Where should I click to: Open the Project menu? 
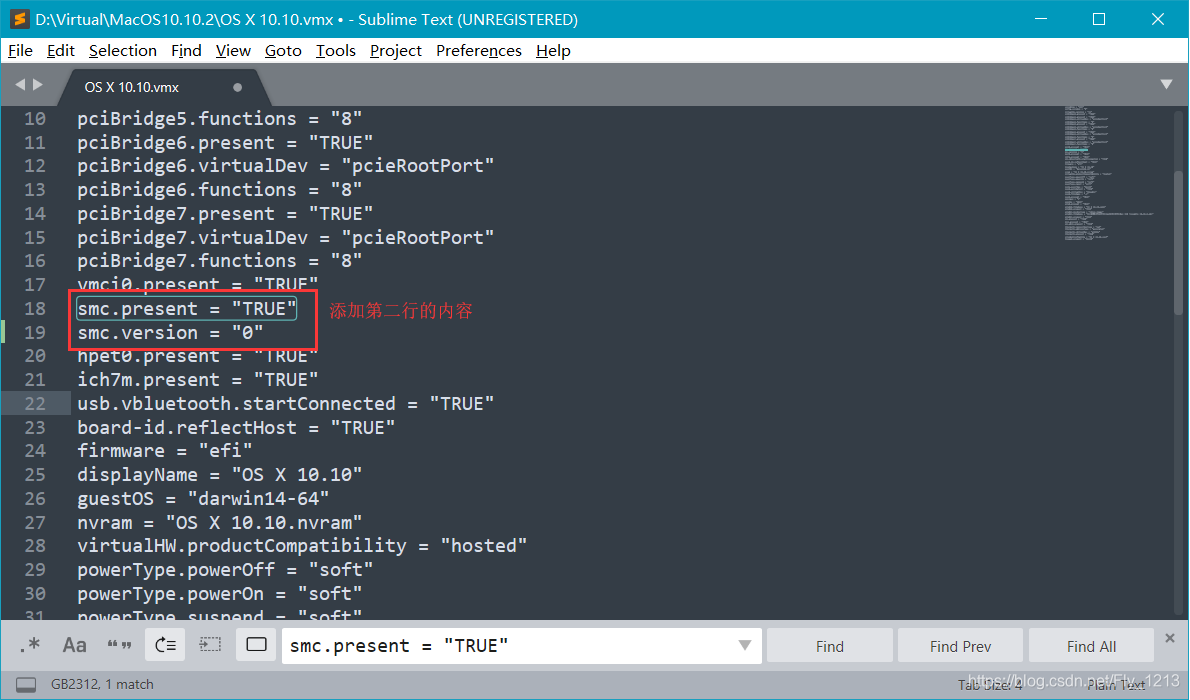point(395,51)
